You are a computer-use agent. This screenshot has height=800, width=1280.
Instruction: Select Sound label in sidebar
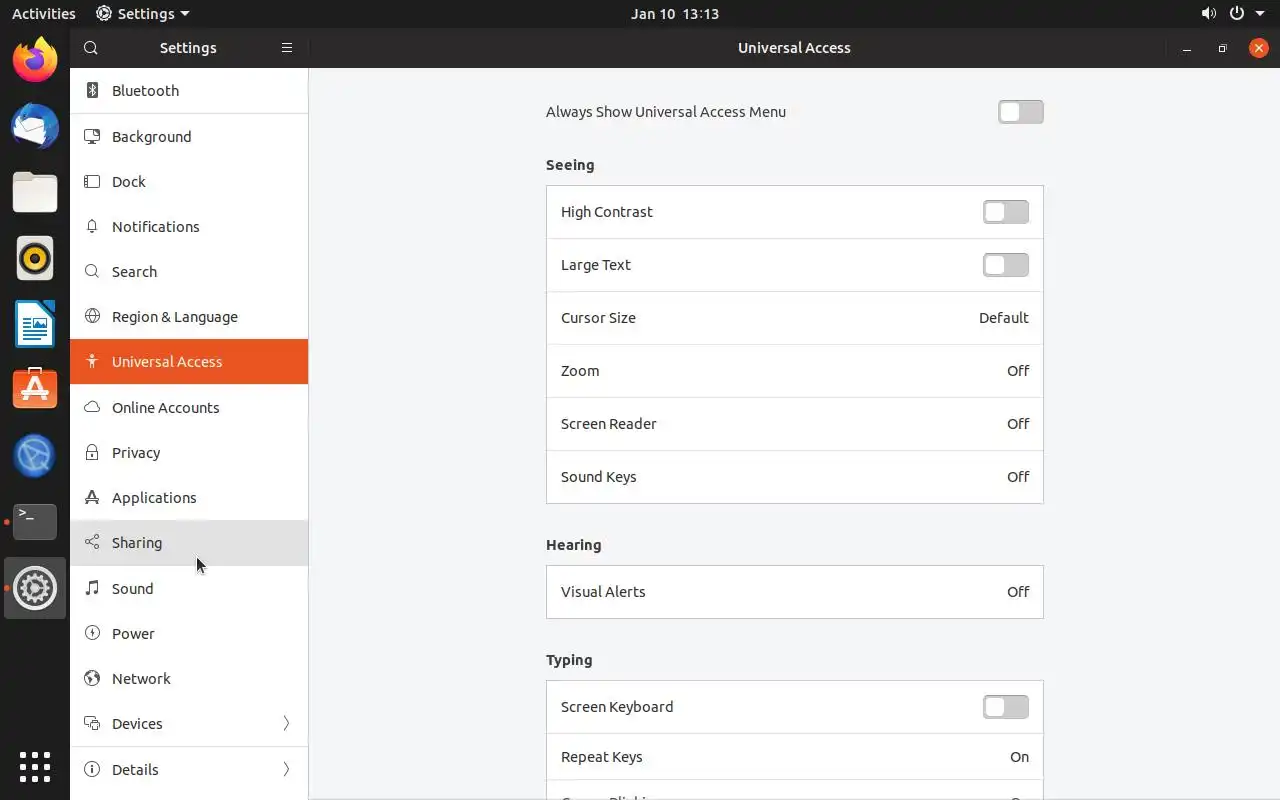(132, 588)
